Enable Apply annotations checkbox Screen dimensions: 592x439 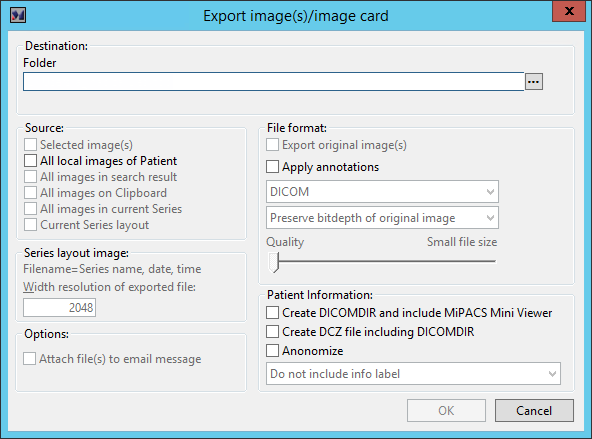pyautogui.click(x=272, y=166)
